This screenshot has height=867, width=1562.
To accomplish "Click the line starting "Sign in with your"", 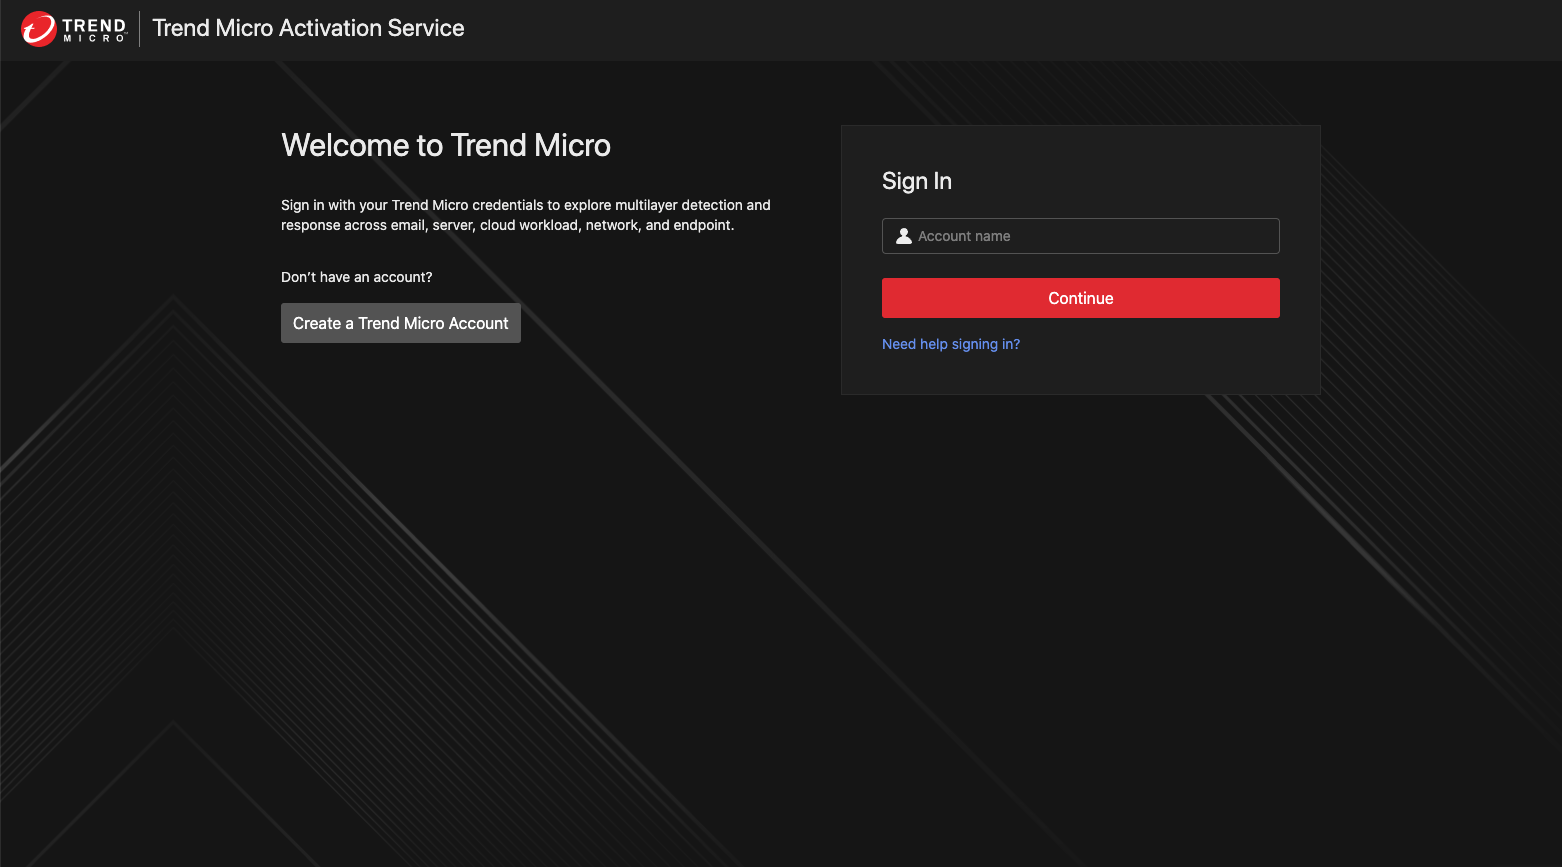I will (525, 205).
